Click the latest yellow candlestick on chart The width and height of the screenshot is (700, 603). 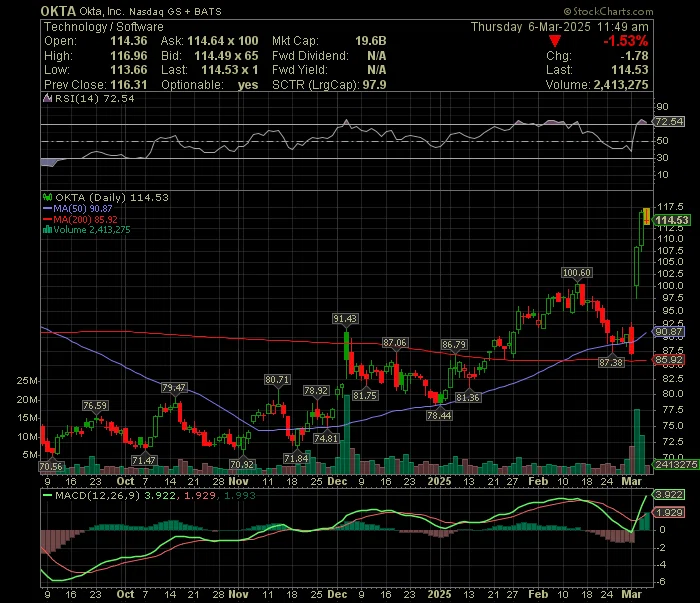point(646,216)
